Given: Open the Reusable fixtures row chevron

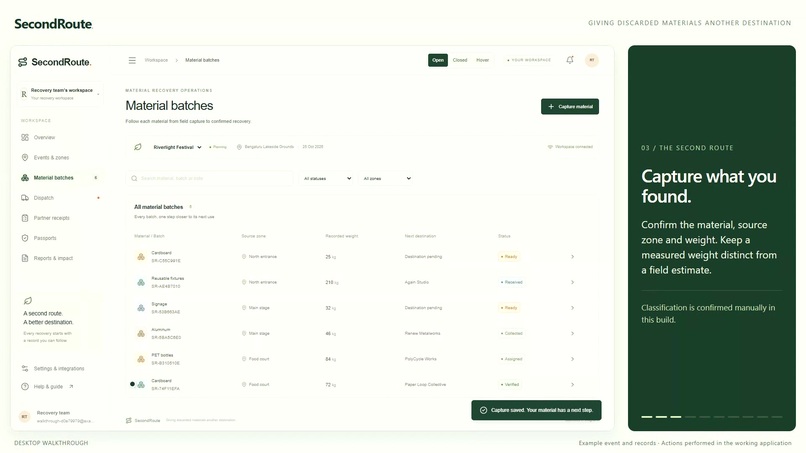Looking at the screenshot, I should pos(572,282).
